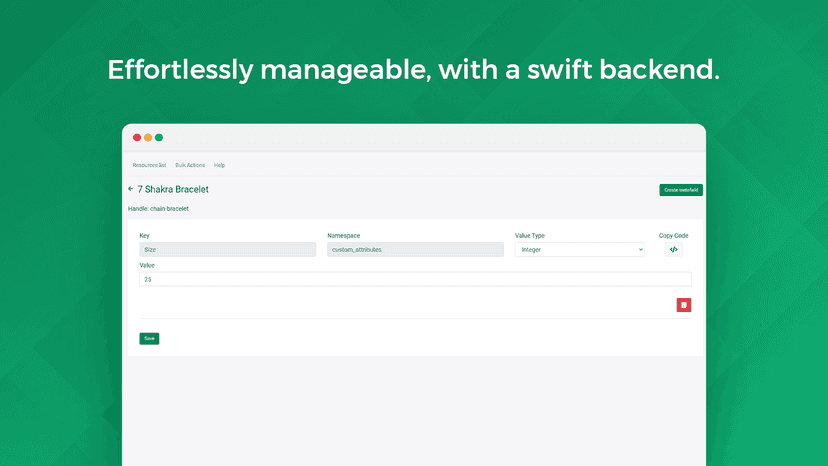Click the green window maximize dot
Image resolution: width=828 pixels, height=466 pixels.
(x=159, y=137)
